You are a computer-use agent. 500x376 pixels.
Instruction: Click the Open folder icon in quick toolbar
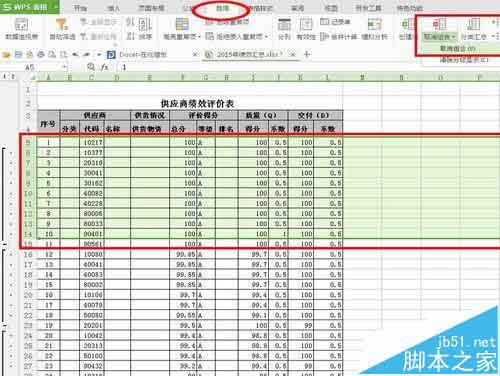(7, 54)
